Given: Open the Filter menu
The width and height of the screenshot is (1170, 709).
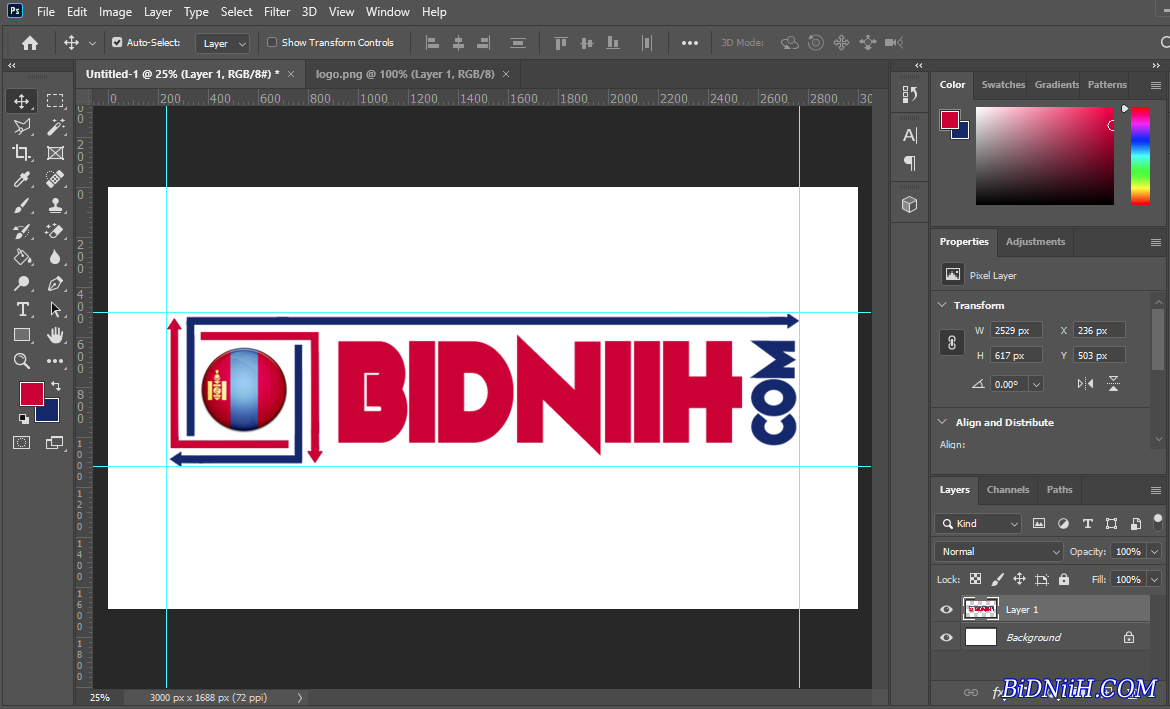Looking at the screenshot, I should 277,12.
